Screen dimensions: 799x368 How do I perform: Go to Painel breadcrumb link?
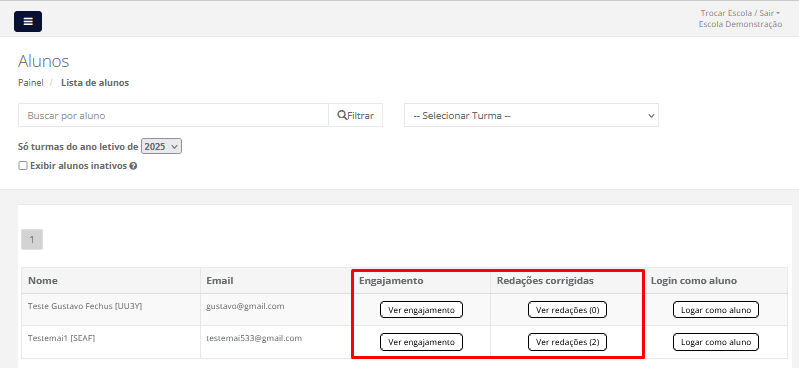pos(31,83)
